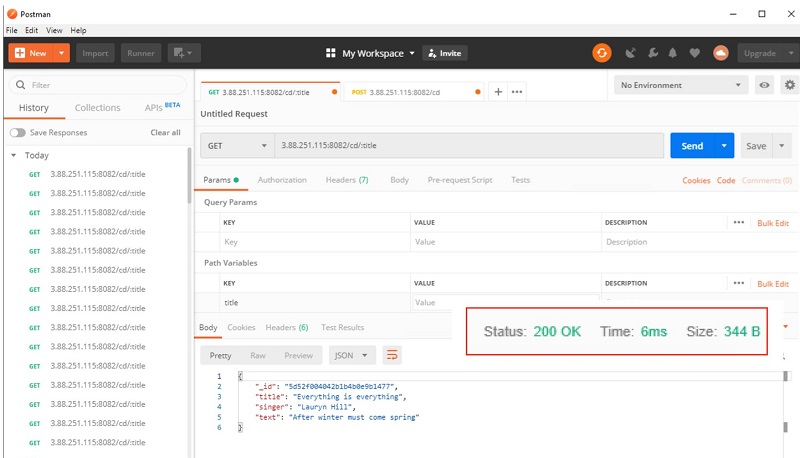Open the Tests tab
800x458 pixels.
click(x=520, y=180)
